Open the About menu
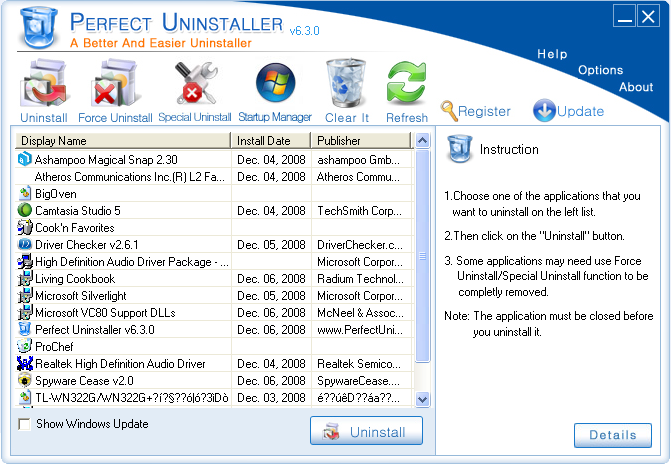This screenshot has width=671, height=465. (x=636, y=87)
